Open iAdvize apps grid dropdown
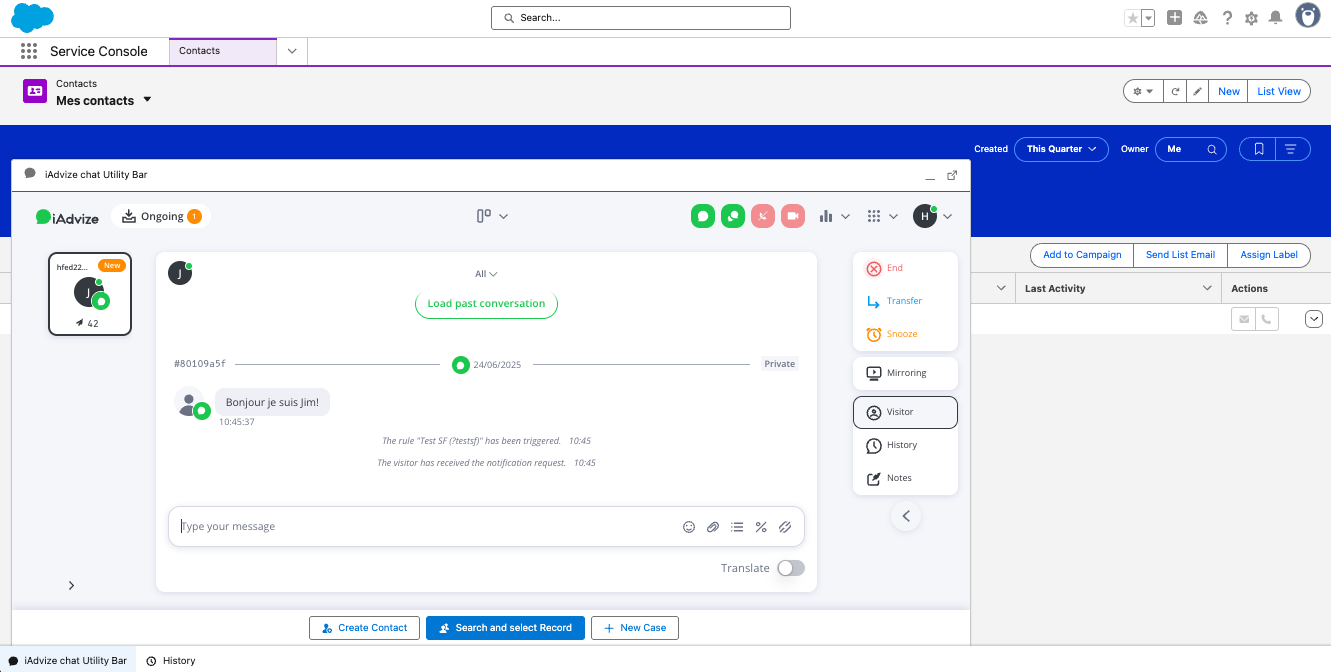This screenshot has width=1331, height=672. tap(883, 216)
